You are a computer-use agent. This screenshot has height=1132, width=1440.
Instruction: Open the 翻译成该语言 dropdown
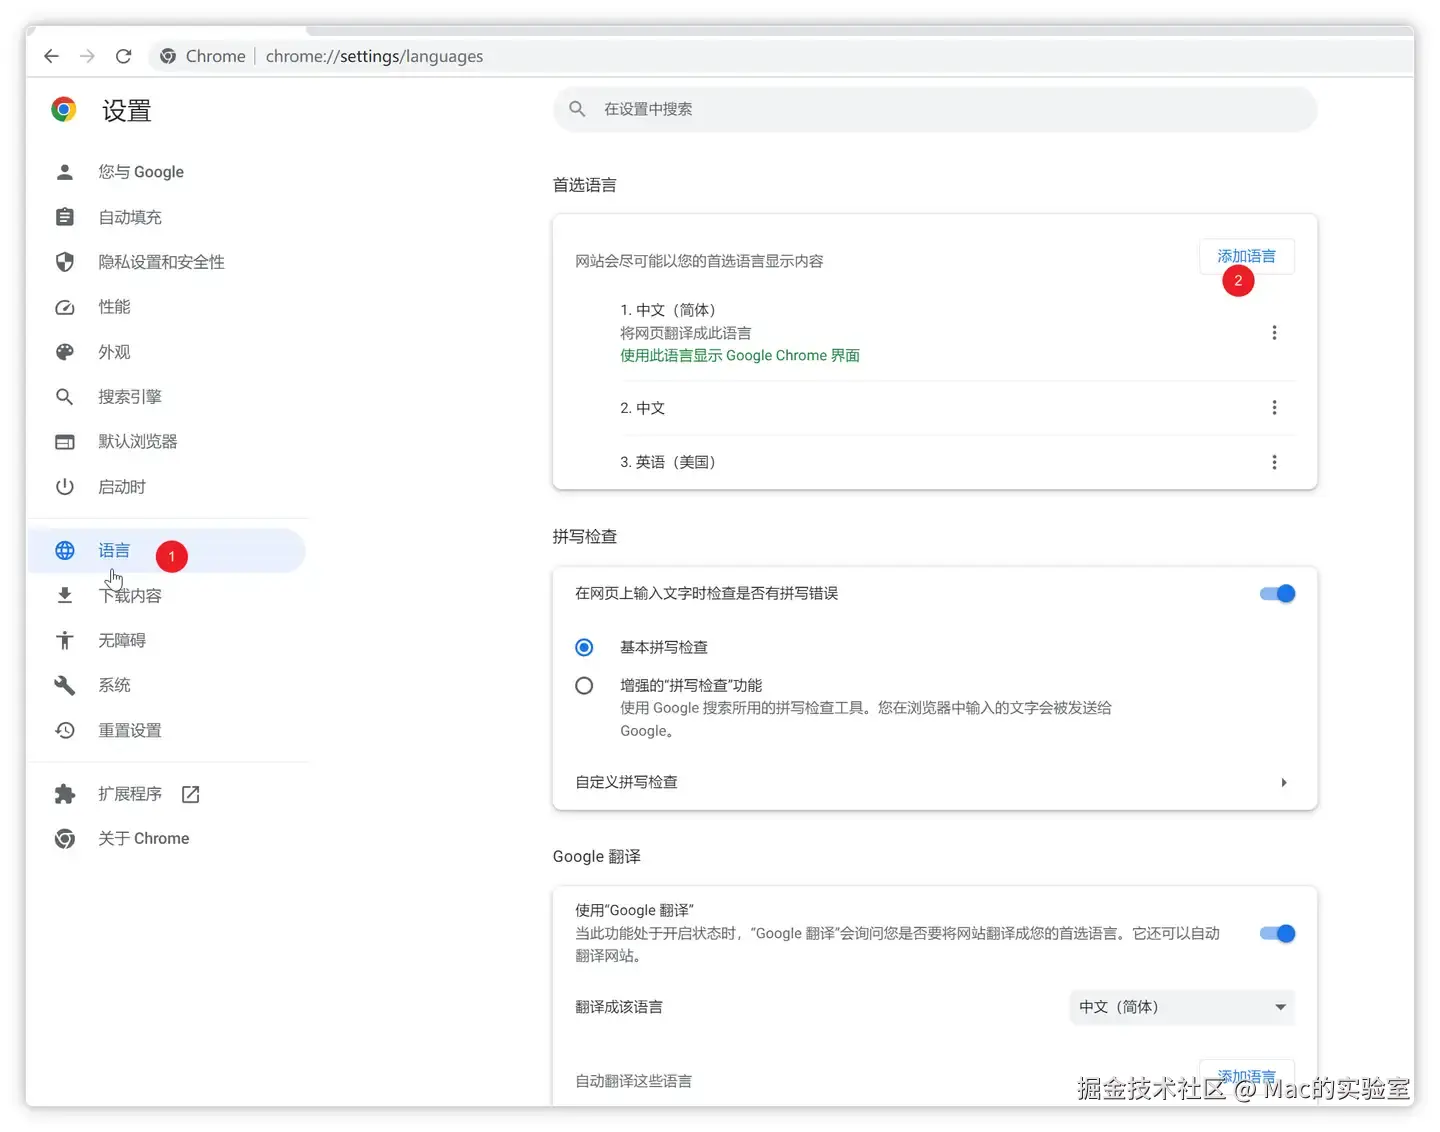click(x=1182, y=1007)
